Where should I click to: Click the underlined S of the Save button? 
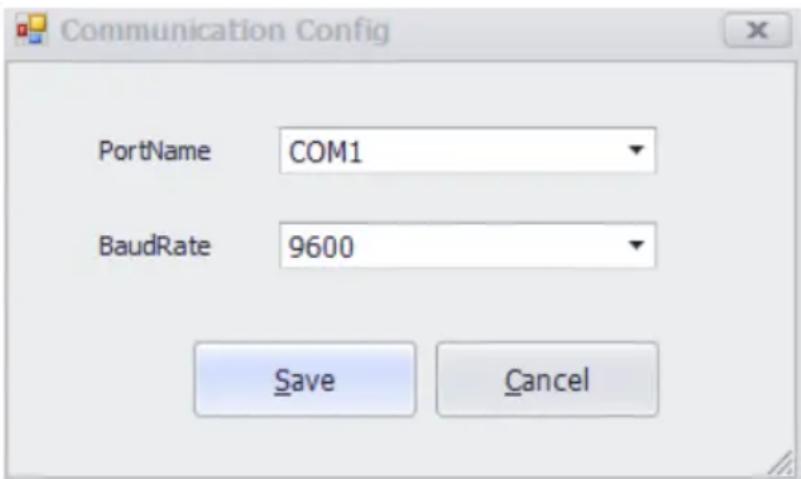[282, 381]
